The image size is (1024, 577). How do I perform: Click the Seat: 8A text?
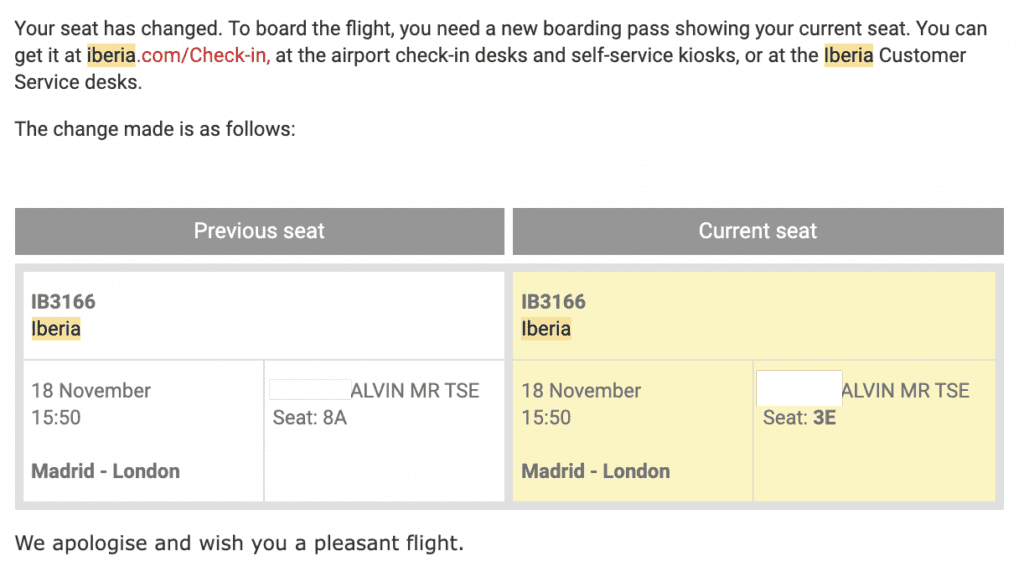coord(310,417)
